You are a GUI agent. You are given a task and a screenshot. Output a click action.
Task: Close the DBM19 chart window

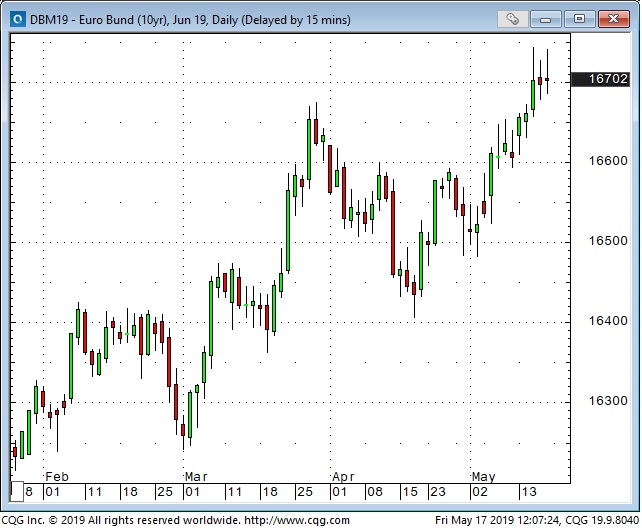tap(613, 19)
